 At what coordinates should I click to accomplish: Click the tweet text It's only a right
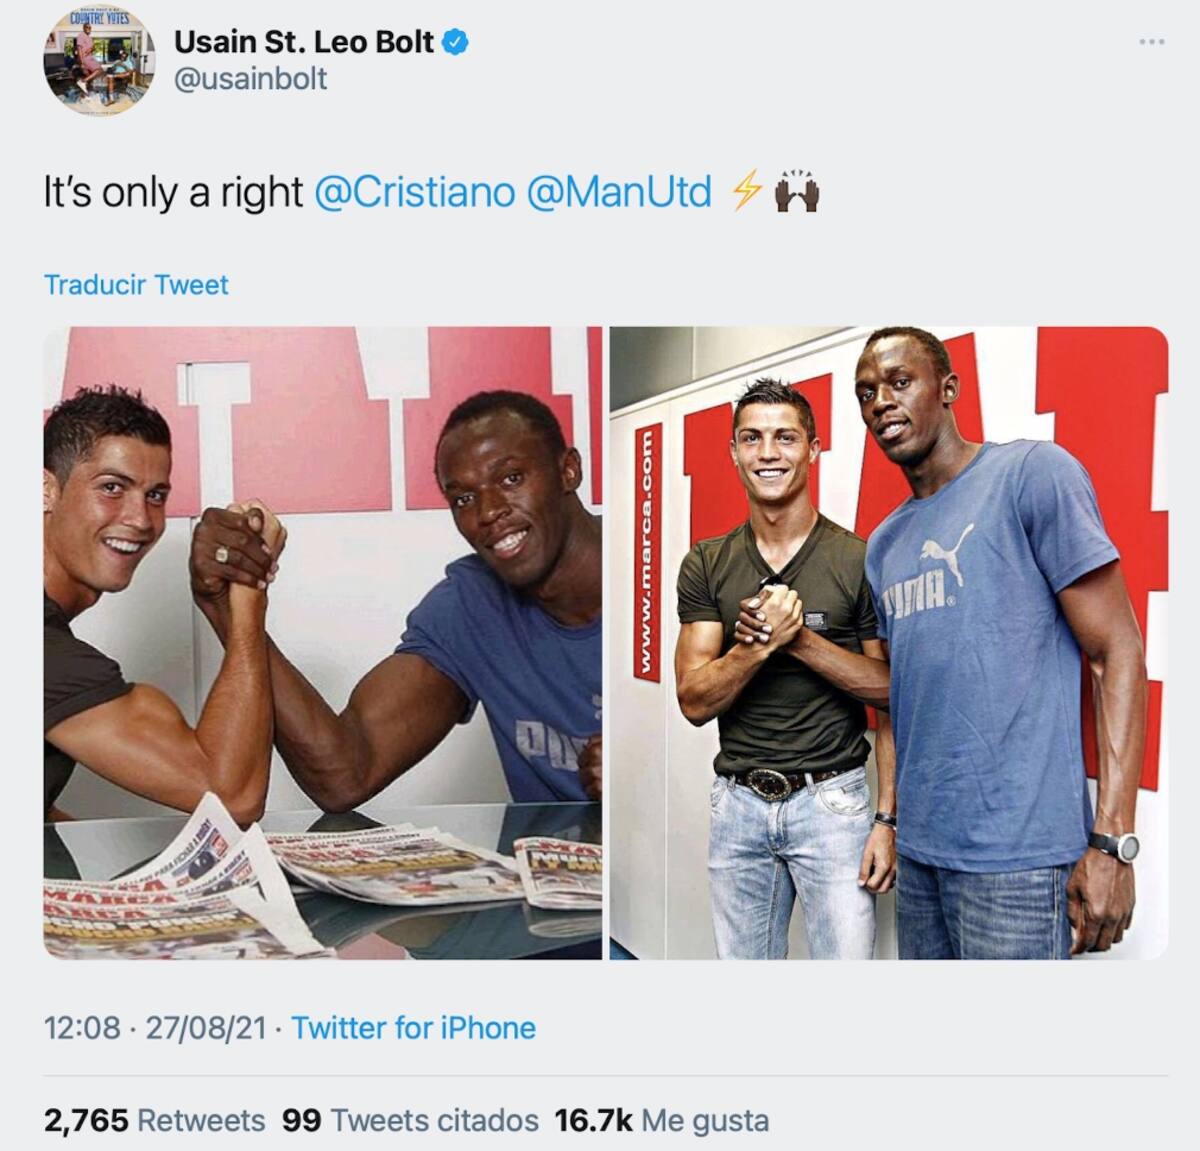pyautogui.click(x=173, y=191)
